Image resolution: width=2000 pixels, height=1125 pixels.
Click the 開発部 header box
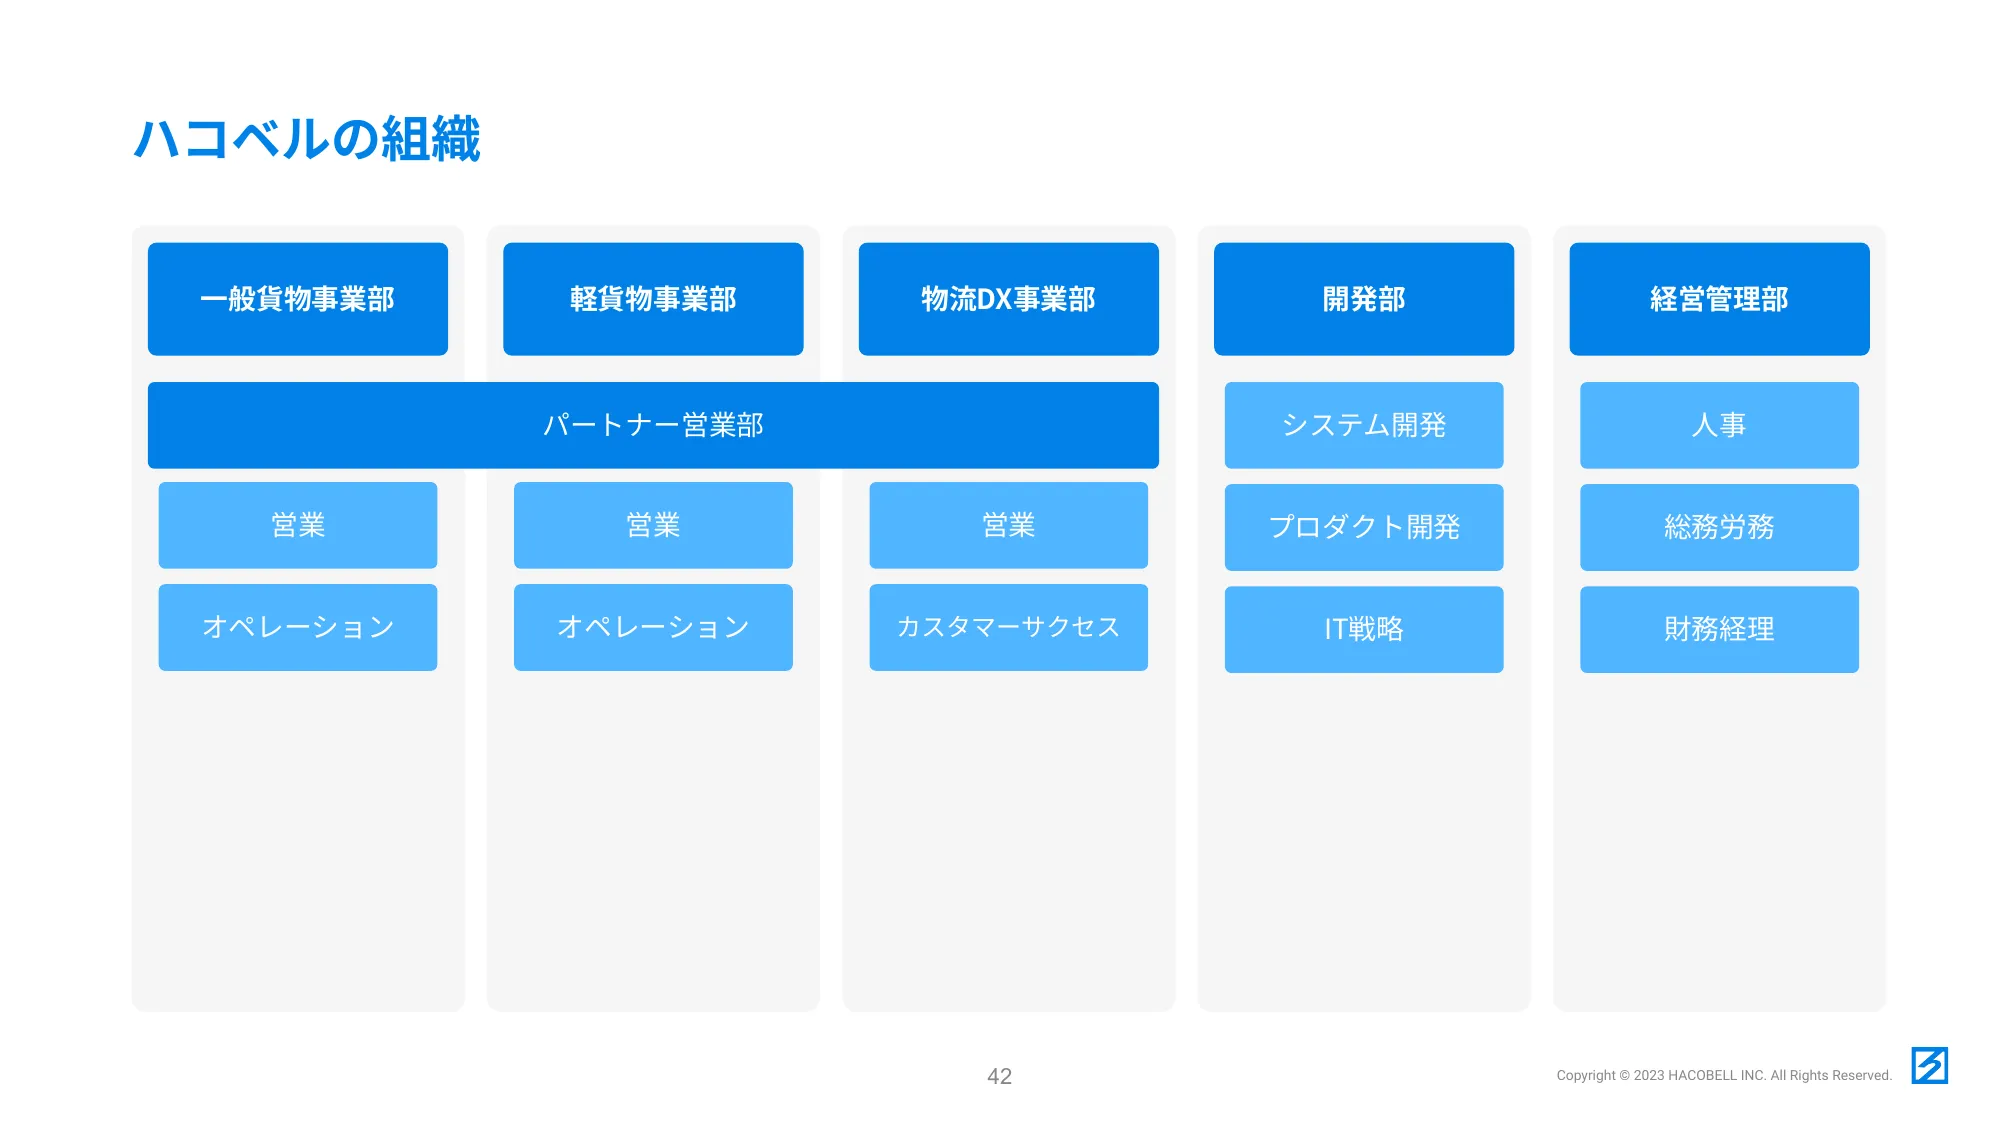tap(1364, 299)
